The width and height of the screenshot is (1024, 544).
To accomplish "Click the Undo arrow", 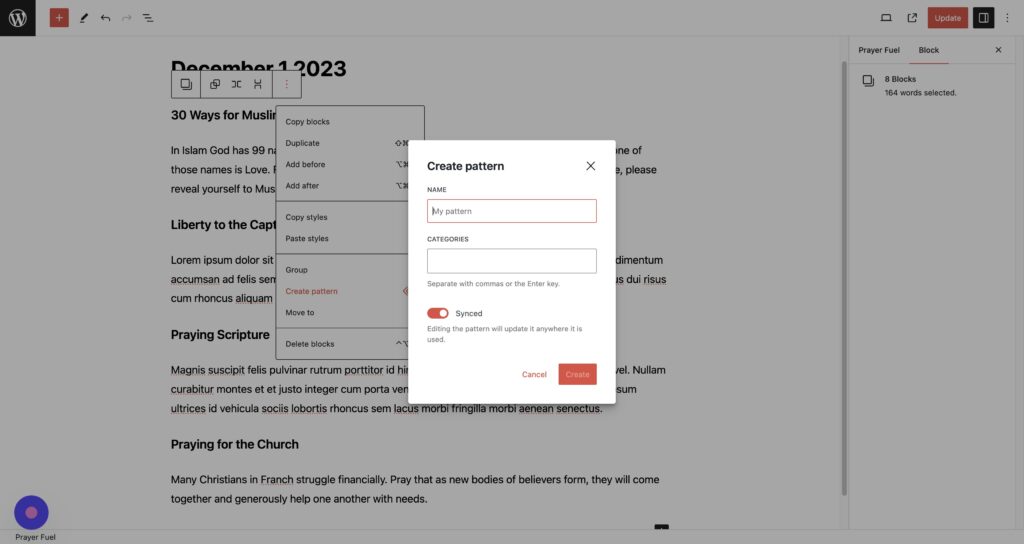I will tap(105, 18).
